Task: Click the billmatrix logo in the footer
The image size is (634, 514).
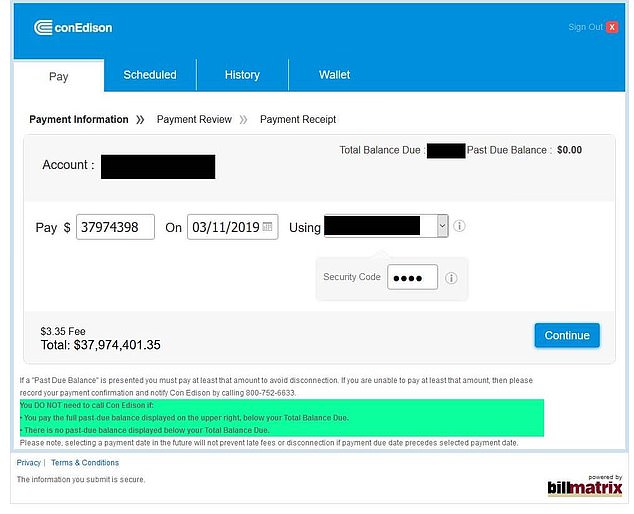Action: [x=585, y=487]
